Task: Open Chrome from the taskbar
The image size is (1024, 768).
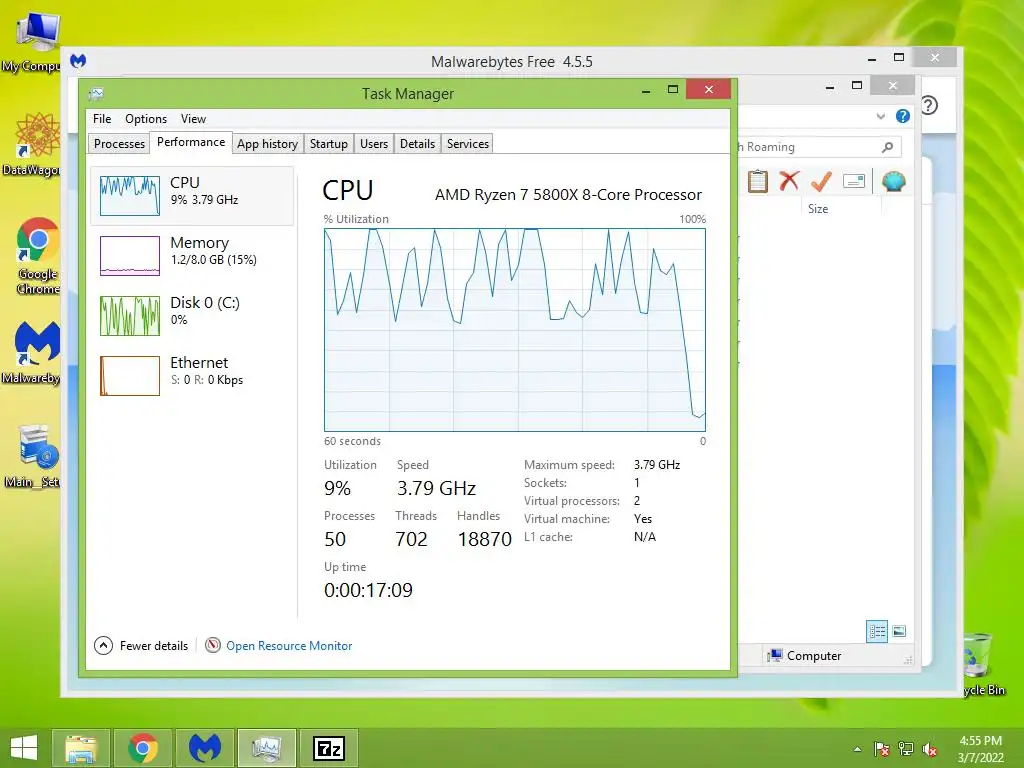Action: point(143,748)
